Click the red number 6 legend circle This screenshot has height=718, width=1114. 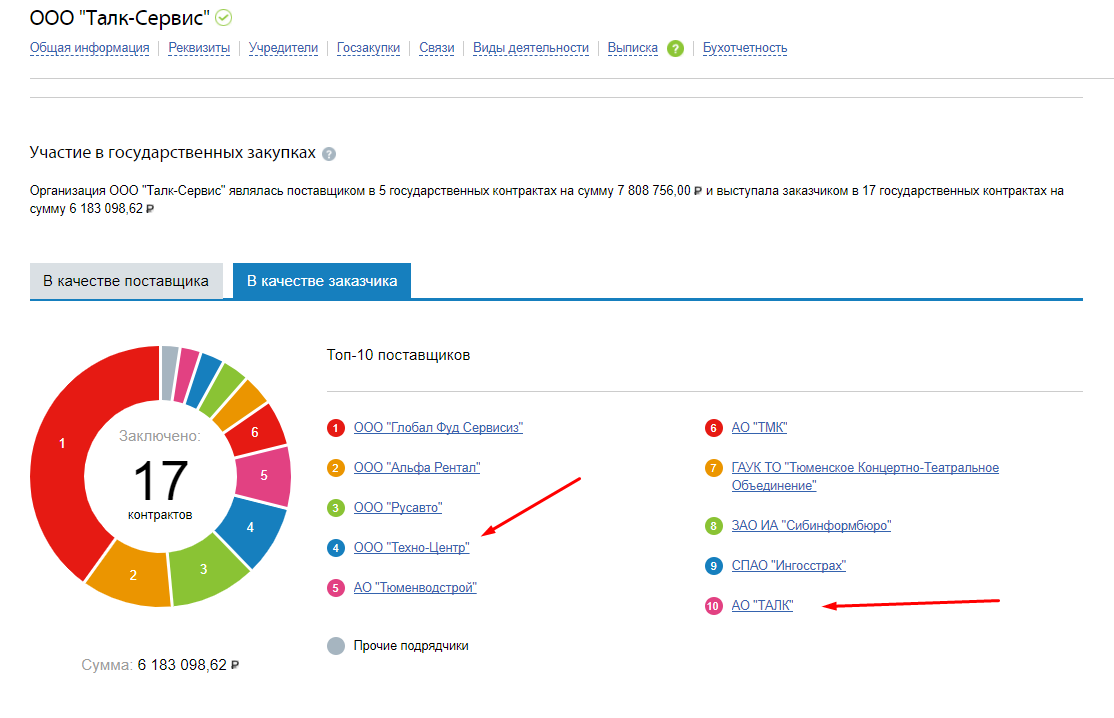713,428
